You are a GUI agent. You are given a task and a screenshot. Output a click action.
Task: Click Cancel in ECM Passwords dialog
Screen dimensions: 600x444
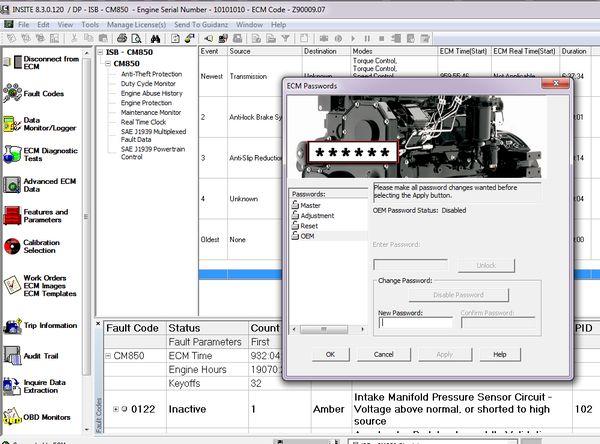point(383,354)
